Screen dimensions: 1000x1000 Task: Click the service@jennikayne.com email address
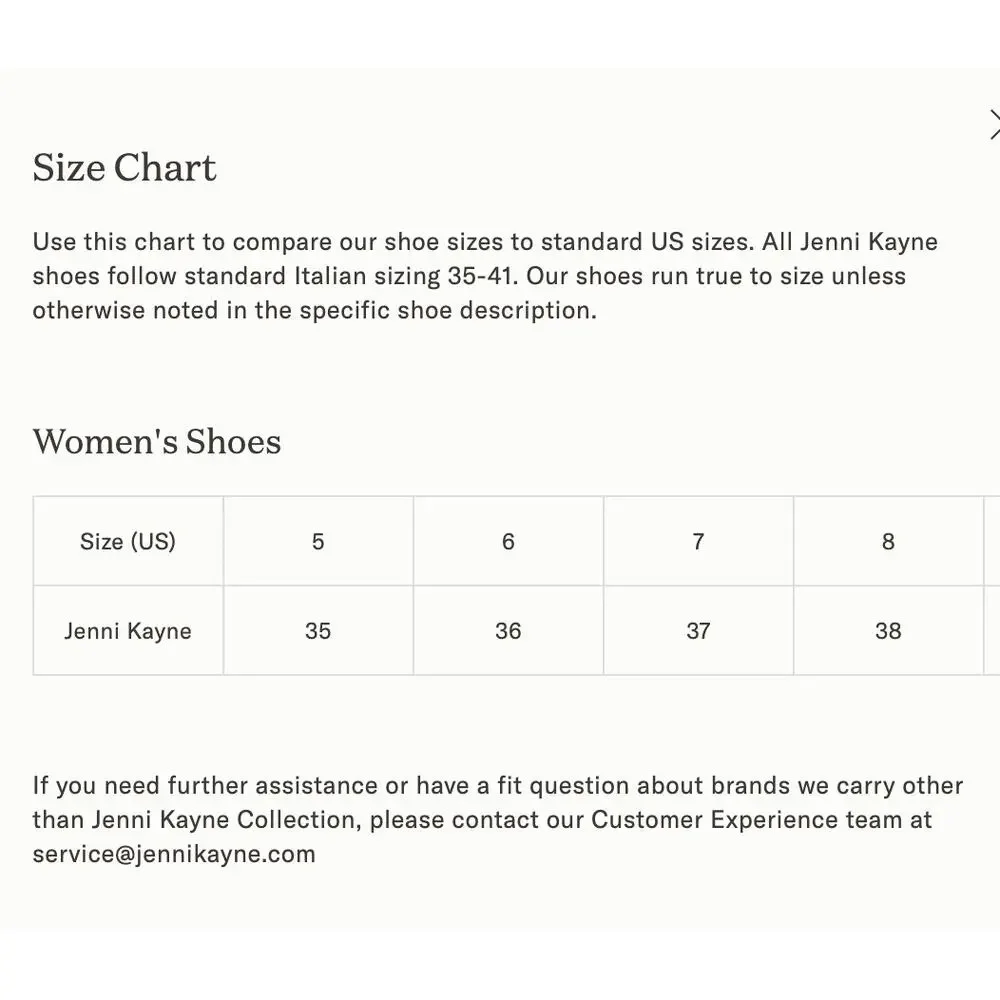coord(174,854)
